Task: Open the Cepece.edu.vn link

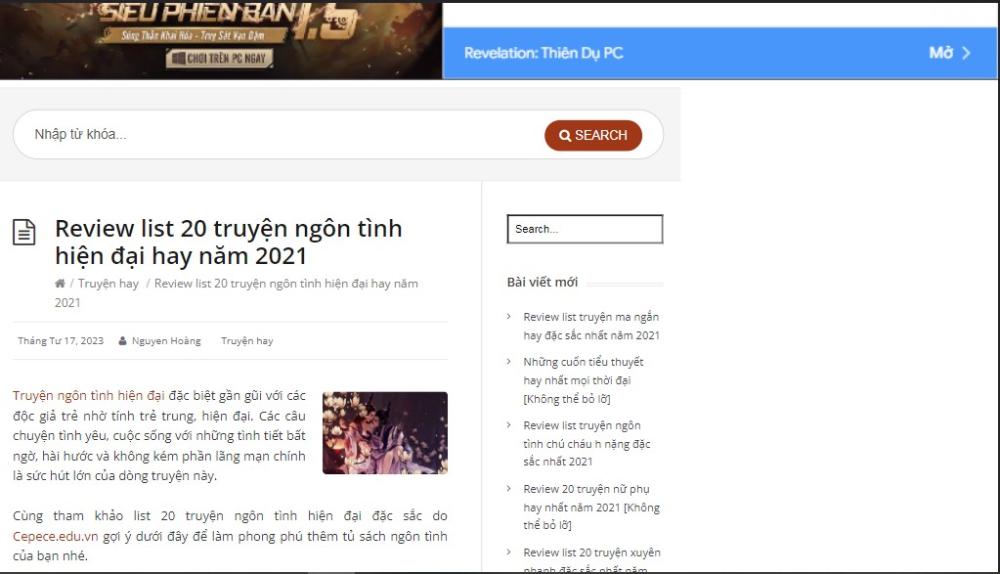Action: [x=55, y=536]
